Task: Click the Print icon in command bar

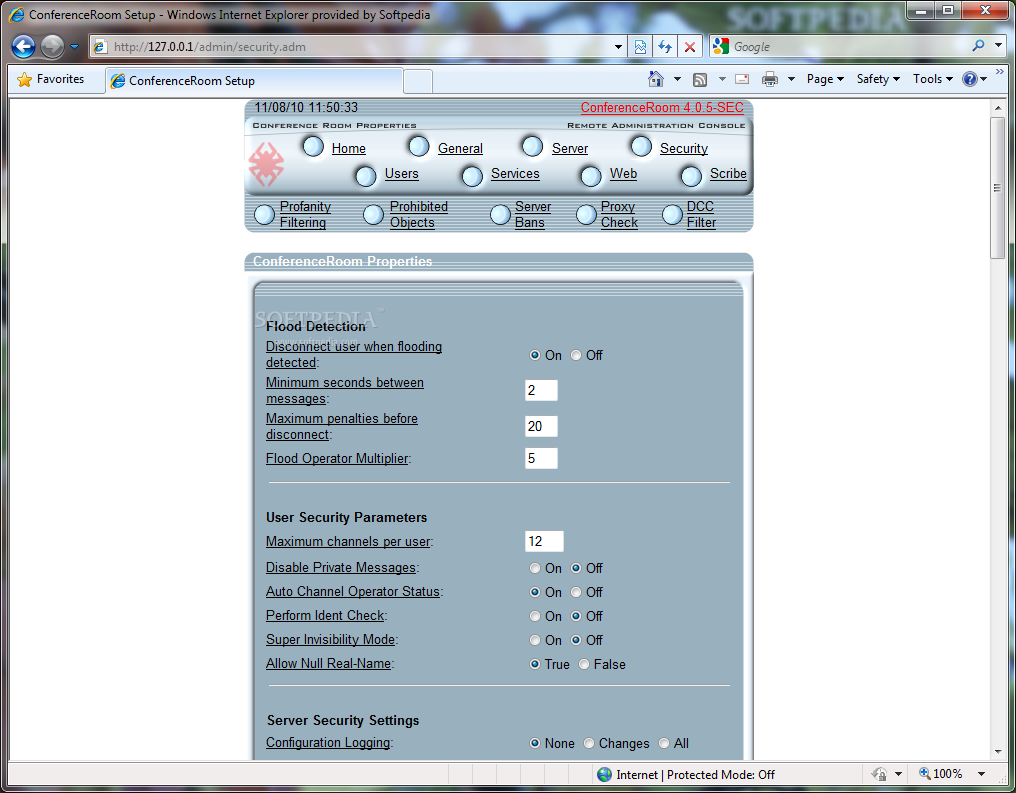Action: tap(770, 79)
